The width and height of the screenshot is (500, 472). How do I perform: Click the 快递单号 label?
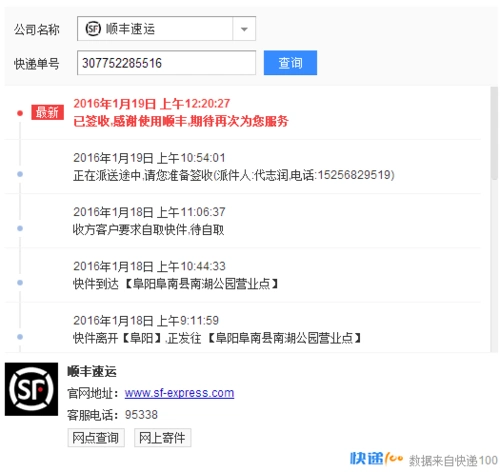coord(37,64)
